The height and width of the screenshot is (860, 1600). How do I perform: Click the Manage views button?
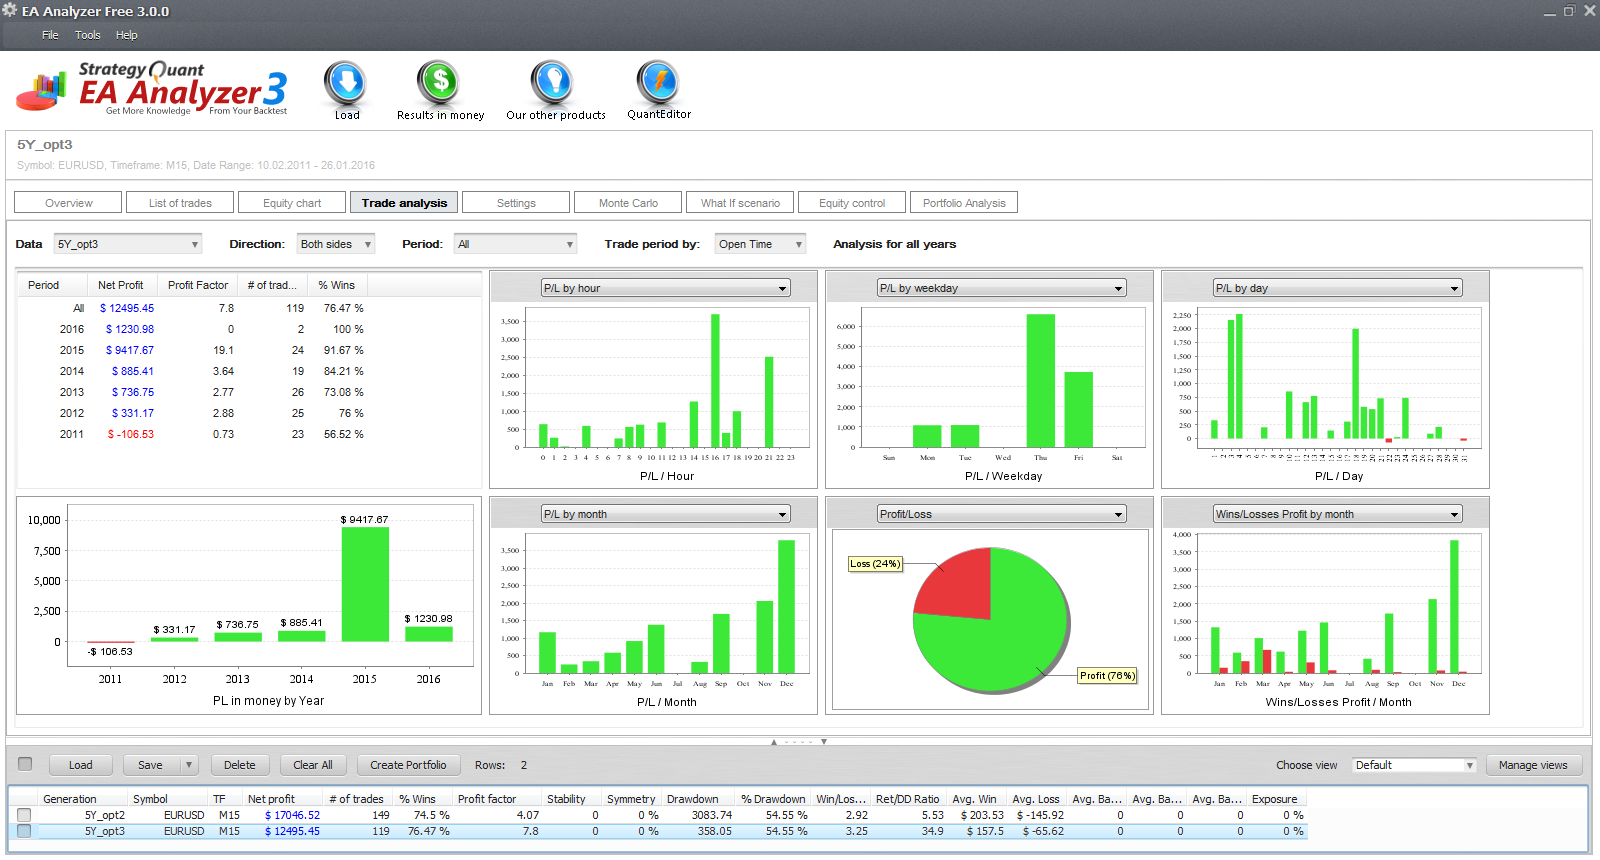(x=1533, y=765)
